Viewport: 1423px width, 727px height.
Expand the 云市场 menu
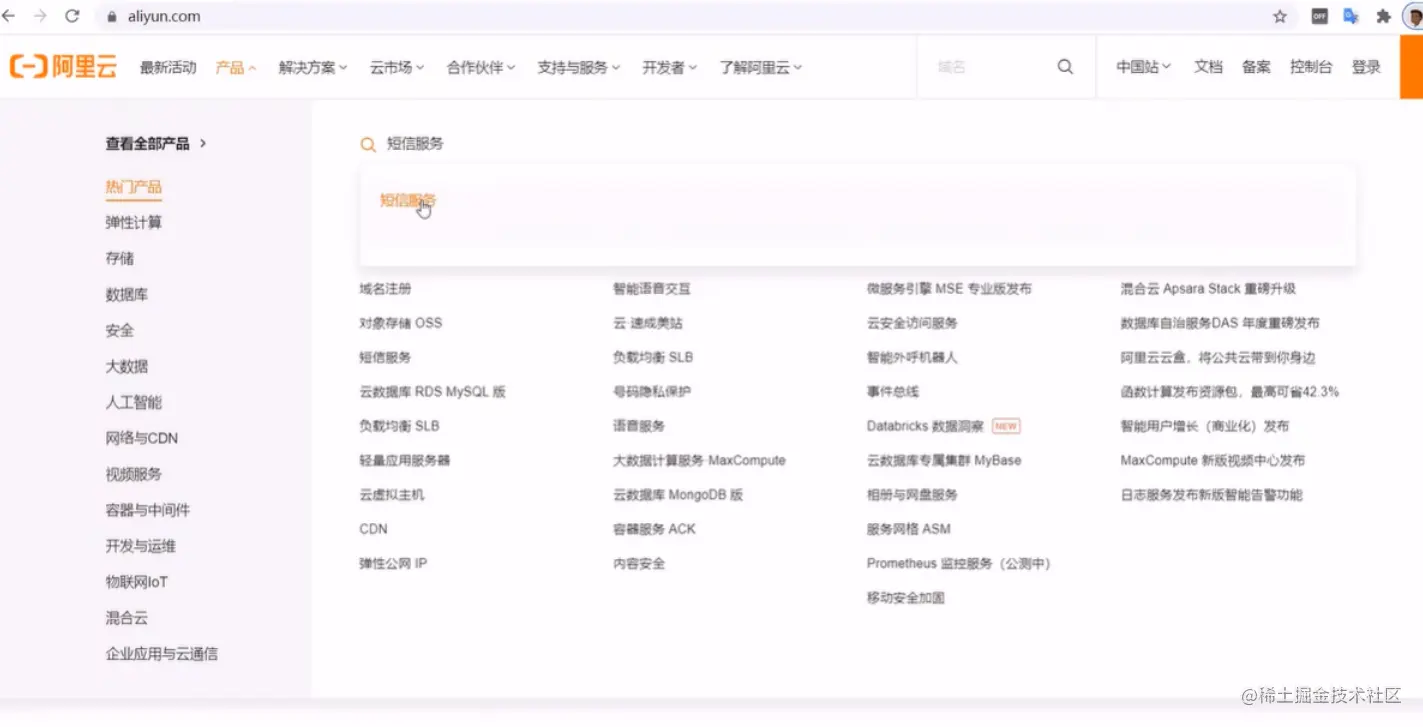pyautogui.click(x=397, y=67)
